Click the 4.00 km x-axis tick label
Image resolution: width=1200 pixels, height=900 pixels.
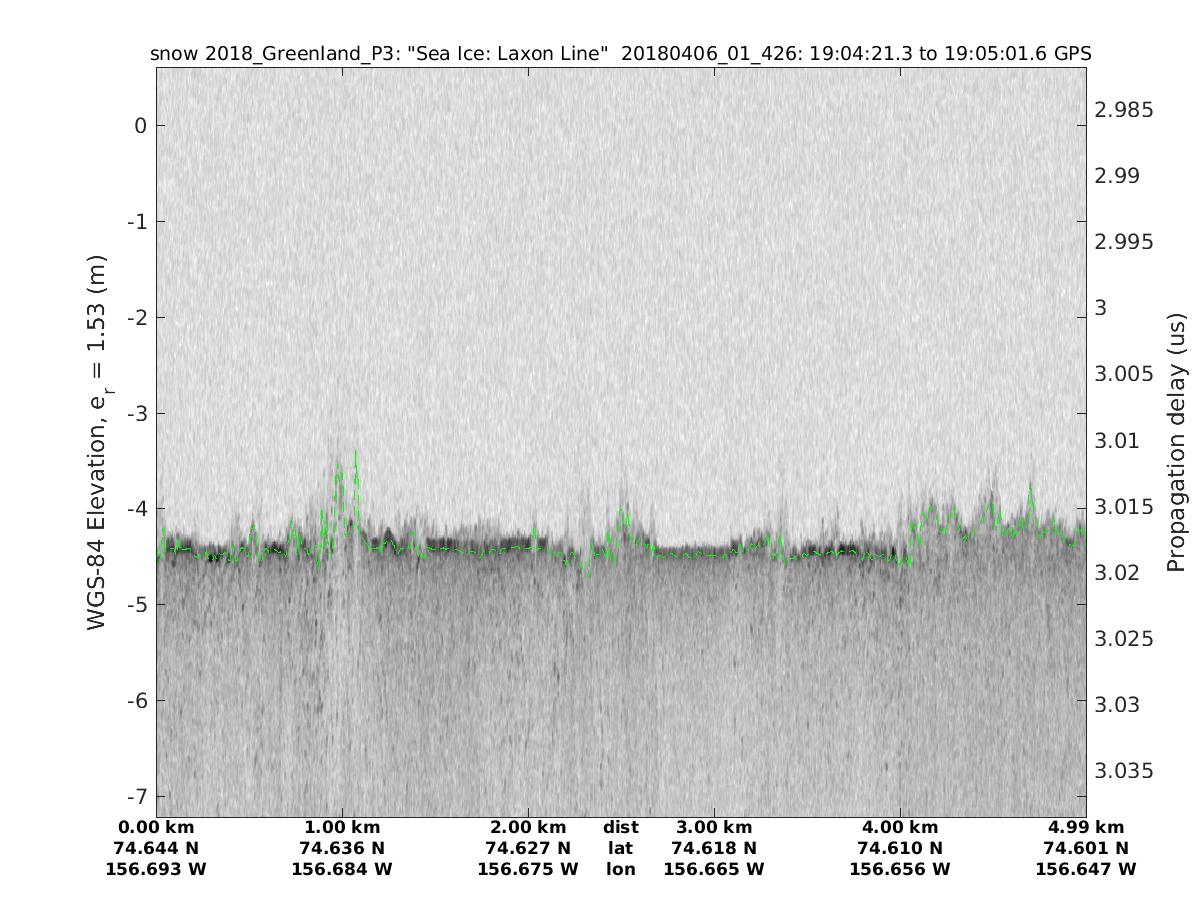point(900,827)
